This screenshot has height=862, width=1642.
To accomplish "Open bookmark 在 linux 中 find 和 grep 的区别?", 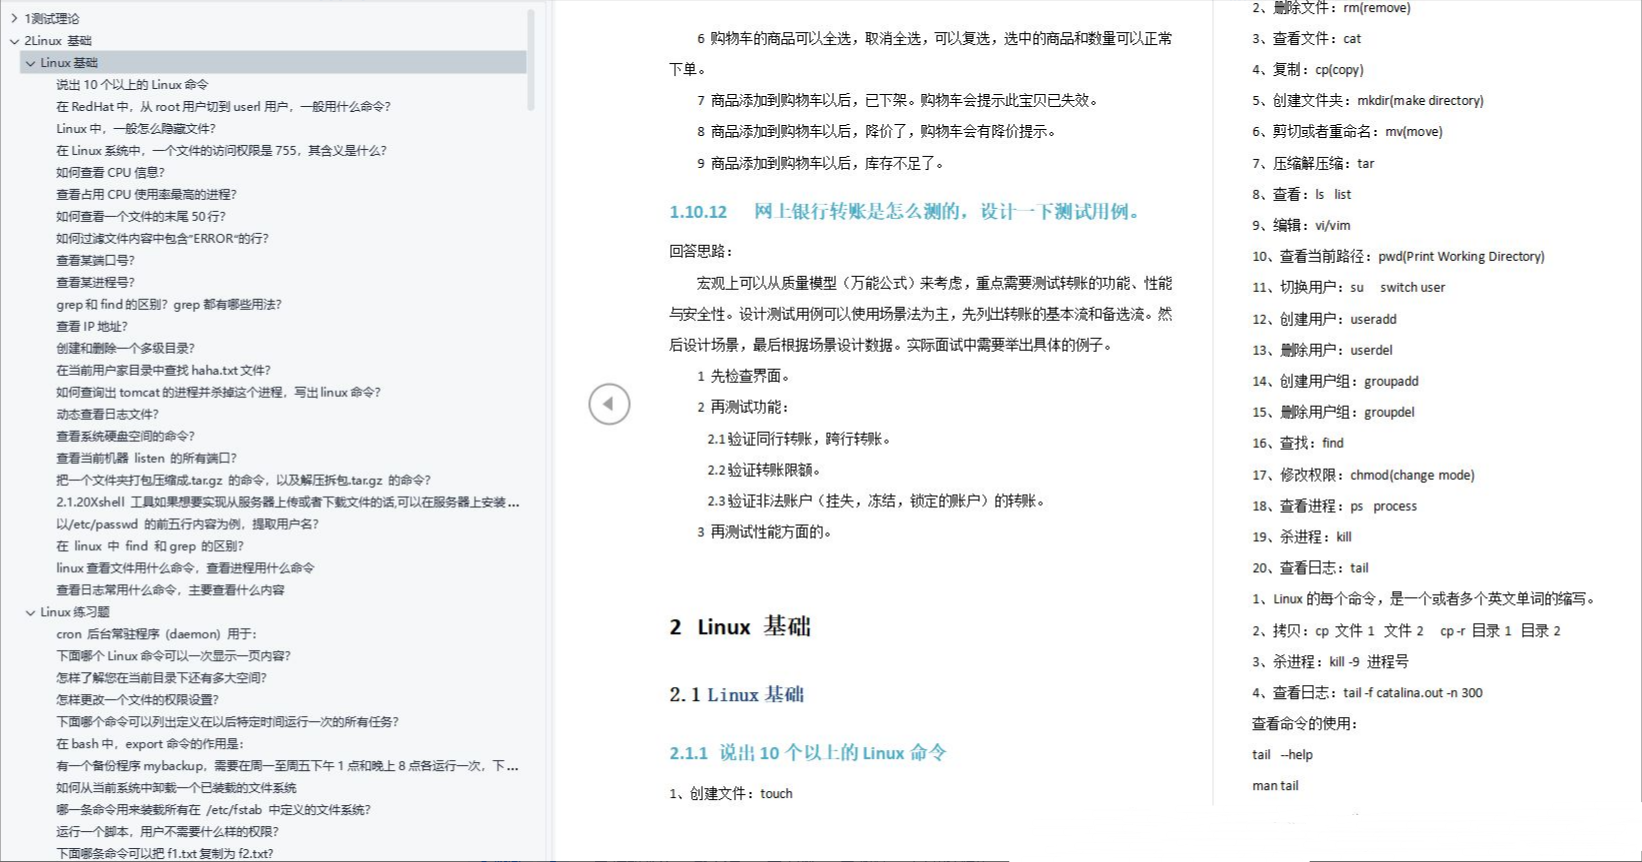I will point(150,547).
